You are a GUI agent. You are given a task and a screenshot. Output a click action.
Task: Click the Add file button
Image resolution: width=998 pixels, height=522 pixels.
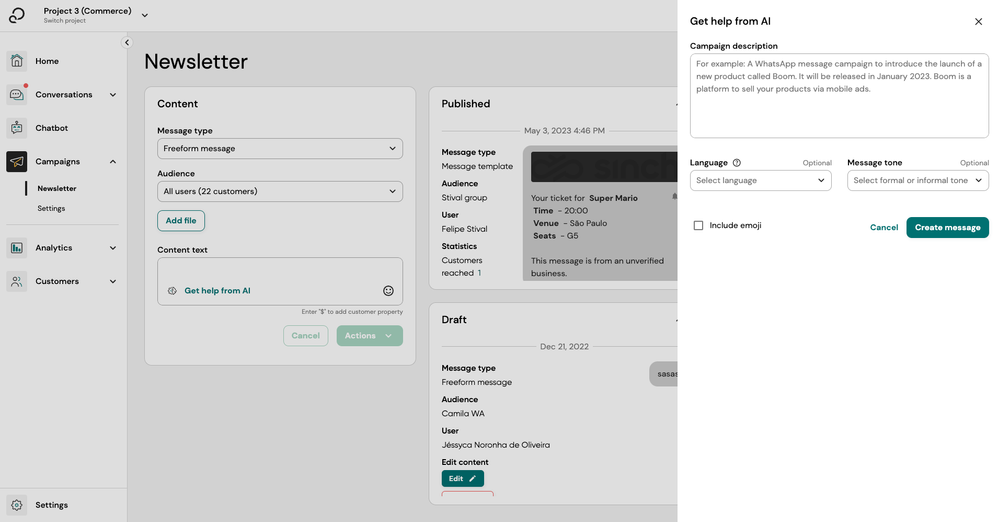point(181,220)
